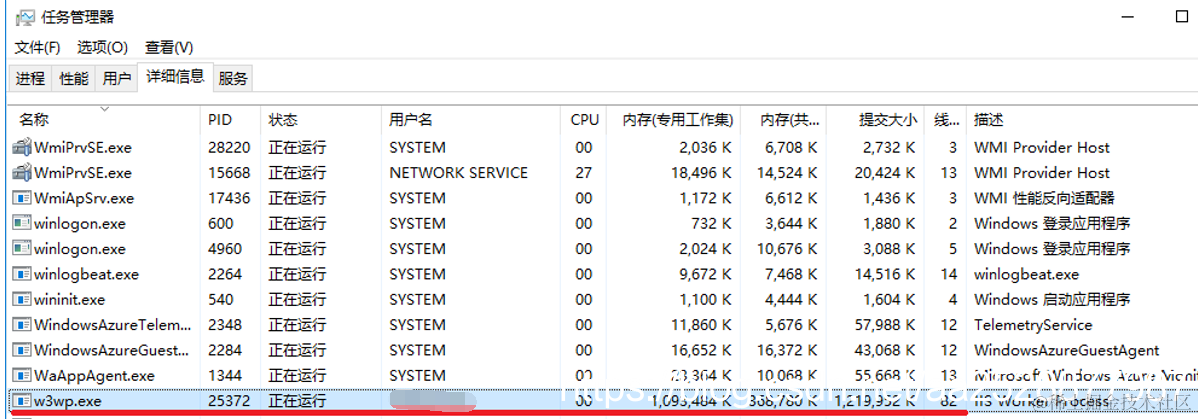Viewport: 1198px width, 419px height.
Task: Sort by the 描述 column header
Action: pyautogui.click(x=1081, y=119)
